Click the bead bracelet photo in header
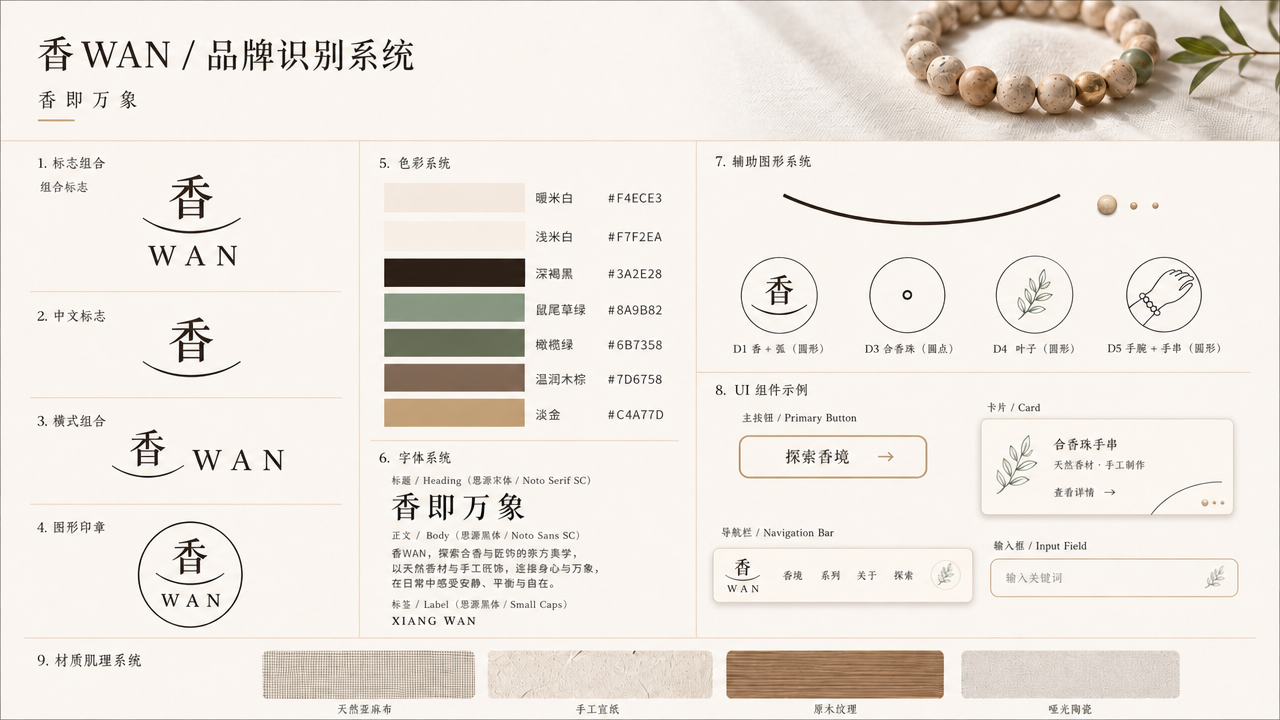 point(1030,55)
